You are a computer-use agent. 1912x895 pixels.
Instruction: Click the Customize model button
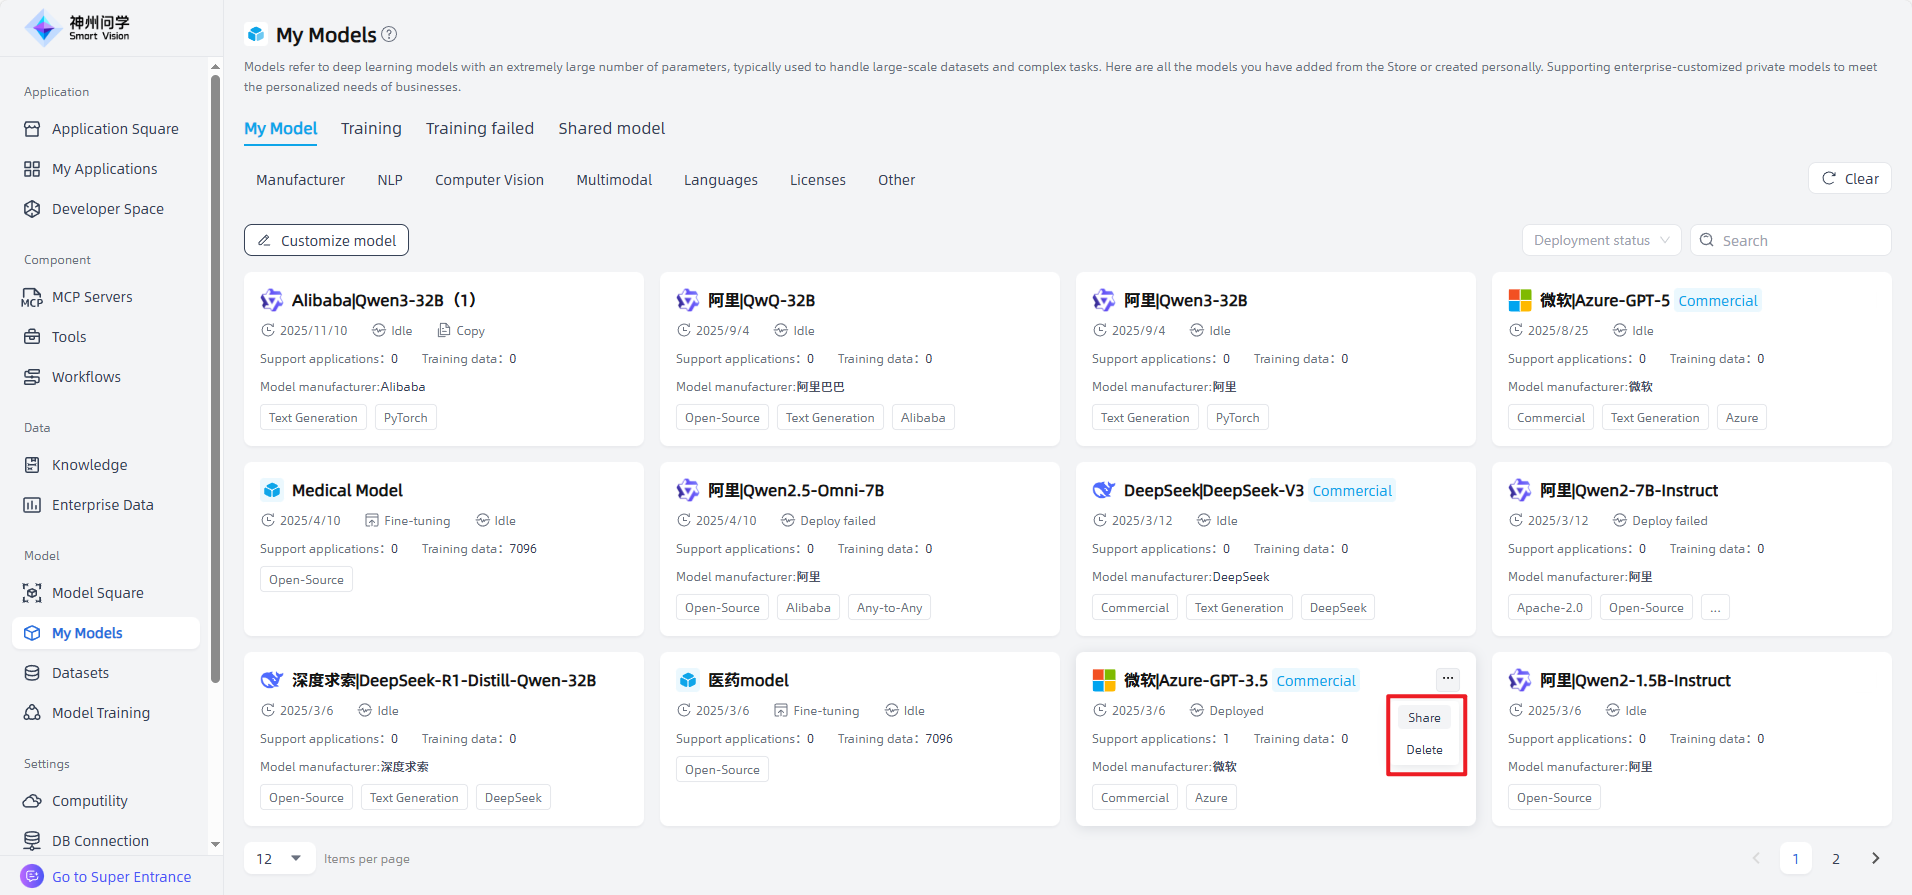[x=326, y=240]
